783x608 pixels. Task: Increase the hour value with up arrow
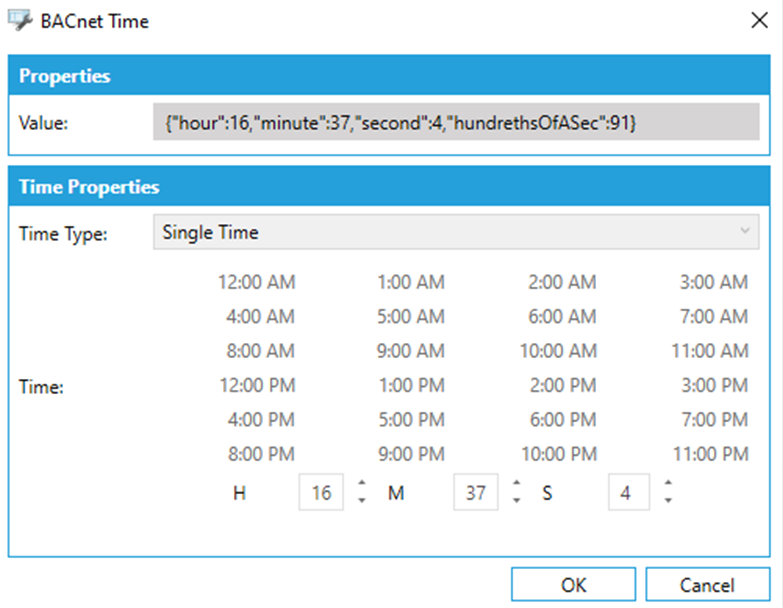(x=362, y=485)
